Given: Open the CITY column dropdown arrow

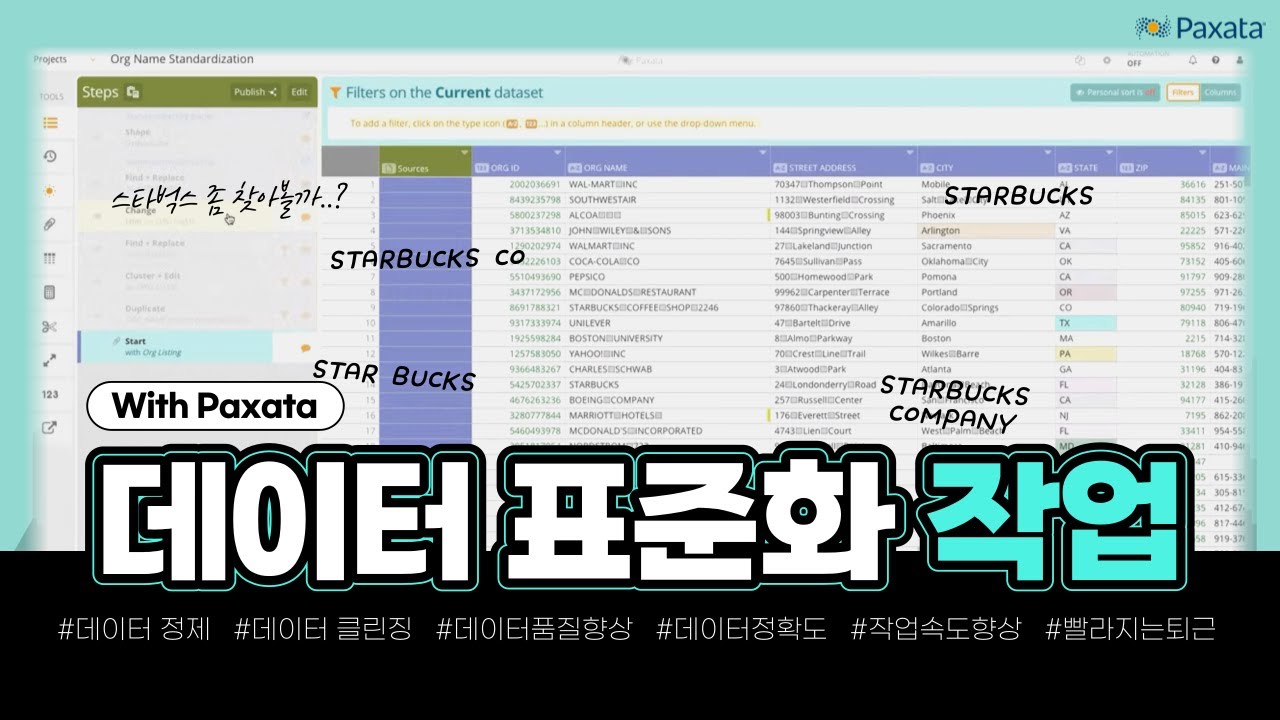Looking at the screenshot, I should coord(1048,153).
